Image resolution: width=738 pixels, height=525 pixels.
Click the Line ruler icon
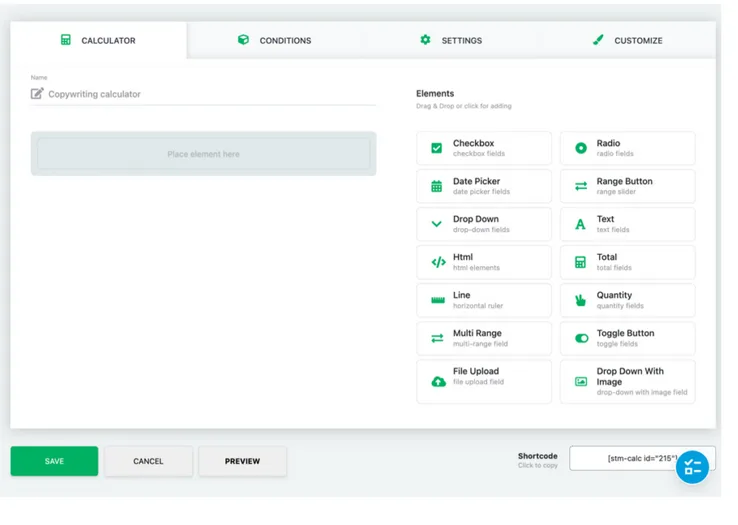[438, 300]
